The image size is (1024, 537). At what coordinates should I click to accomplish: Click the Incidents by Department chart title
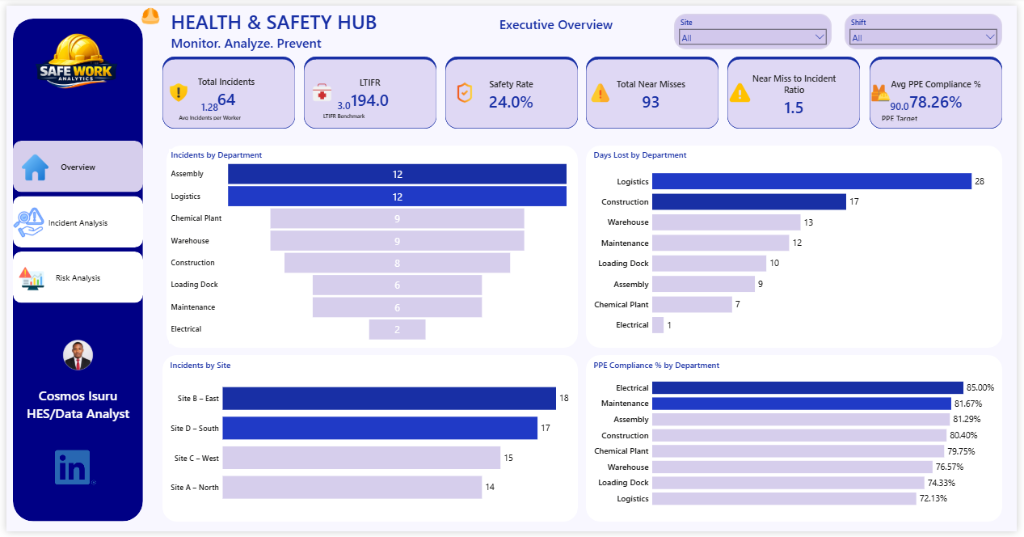click(216, 155)
